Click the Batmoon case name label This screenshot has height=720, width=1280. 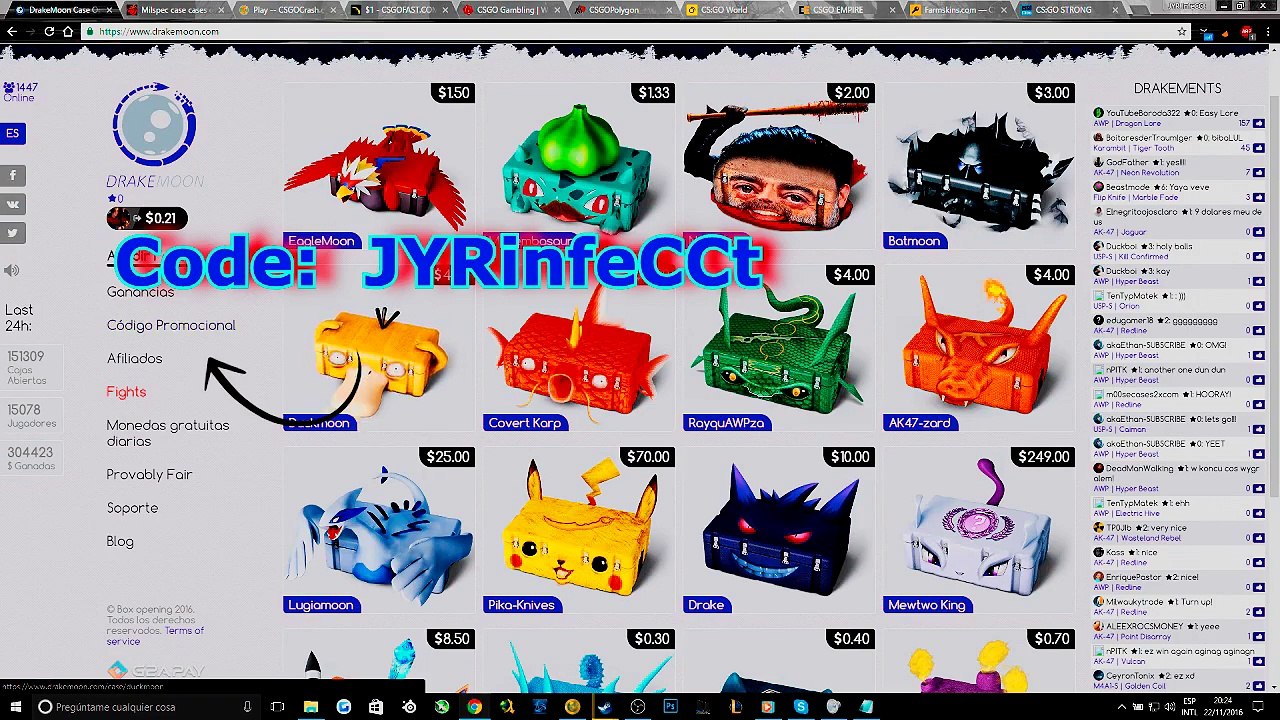(914, 241)
